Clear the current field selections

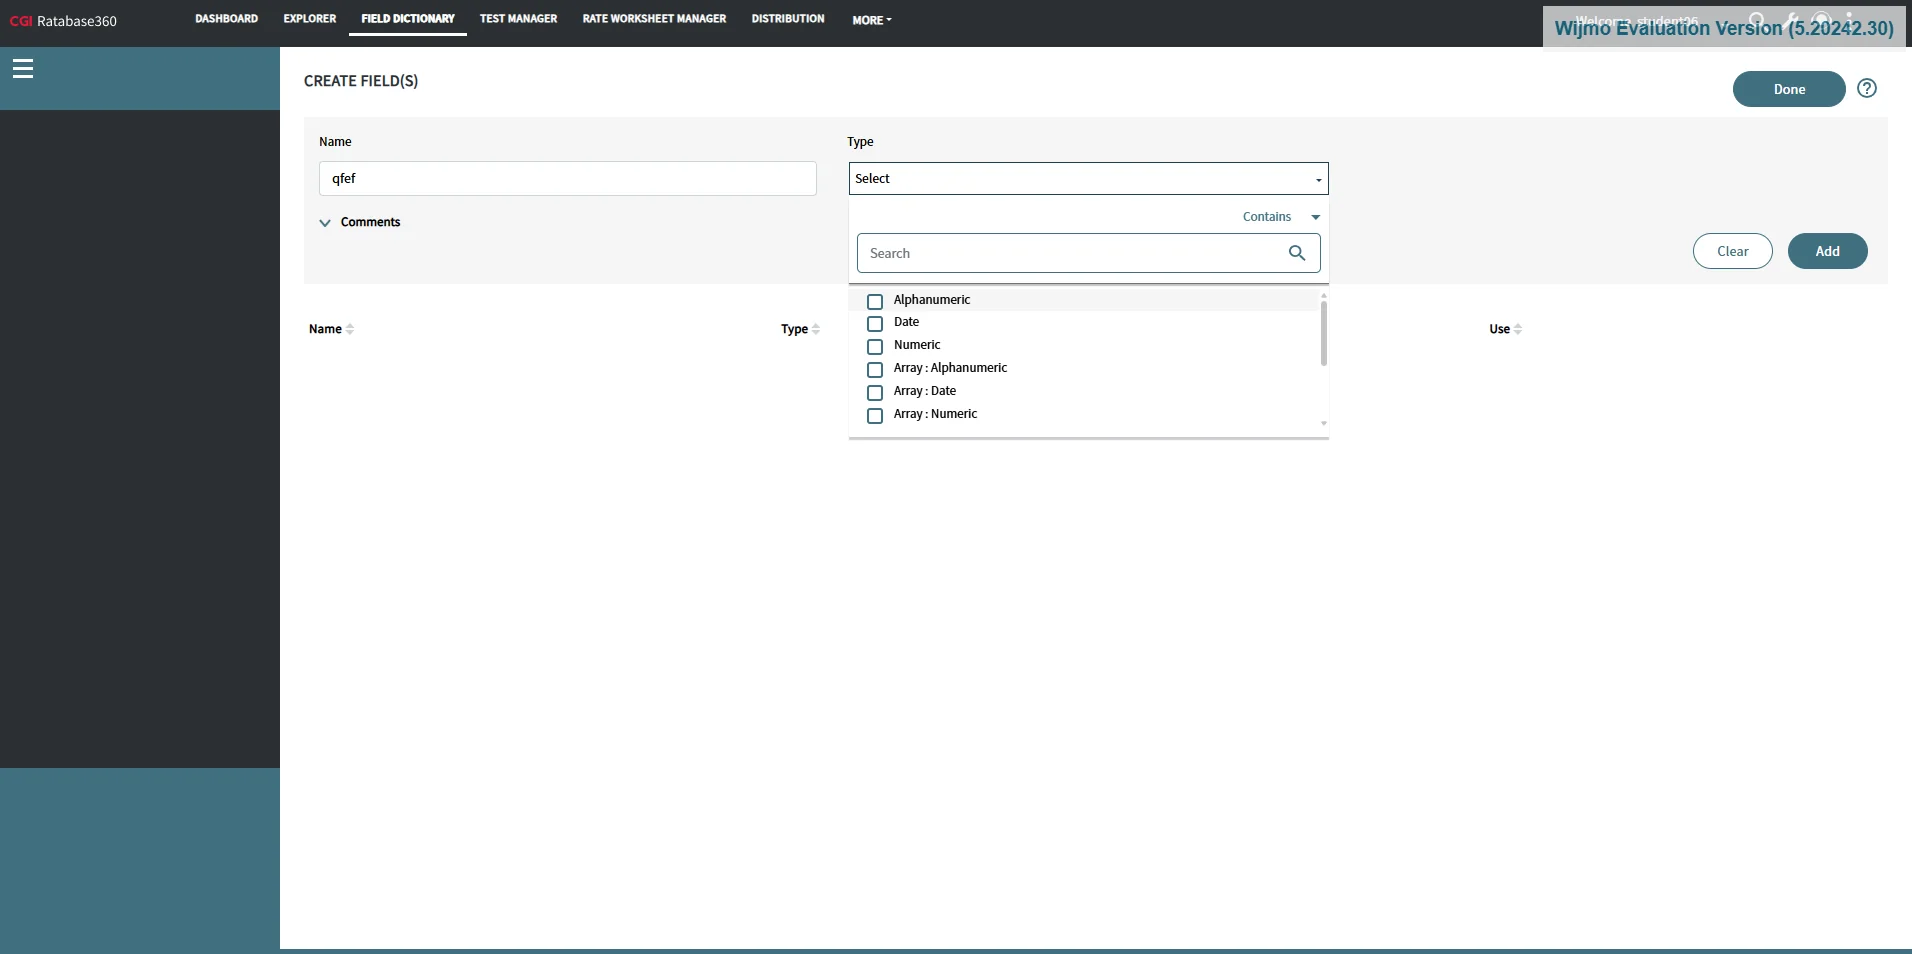coord(1733,251)
